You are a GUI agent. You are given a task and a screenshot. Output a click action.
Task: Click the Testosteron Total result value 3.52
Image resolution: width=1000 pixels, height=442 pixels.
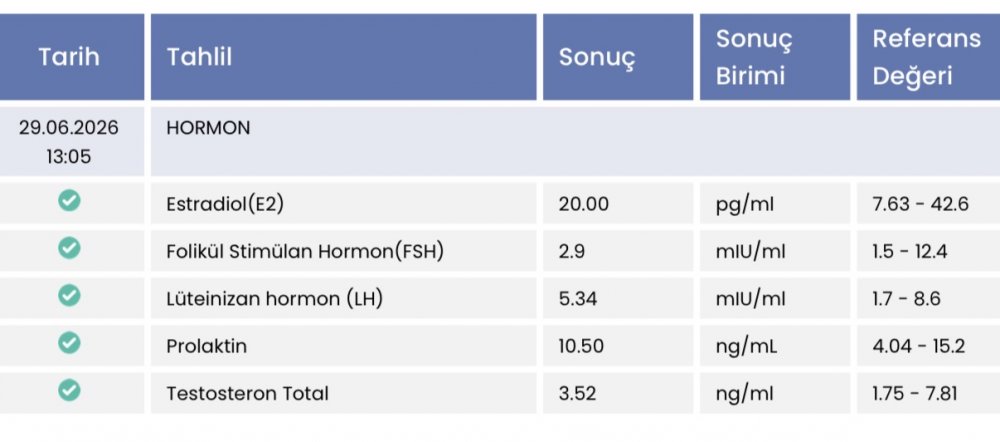[577, 394]
